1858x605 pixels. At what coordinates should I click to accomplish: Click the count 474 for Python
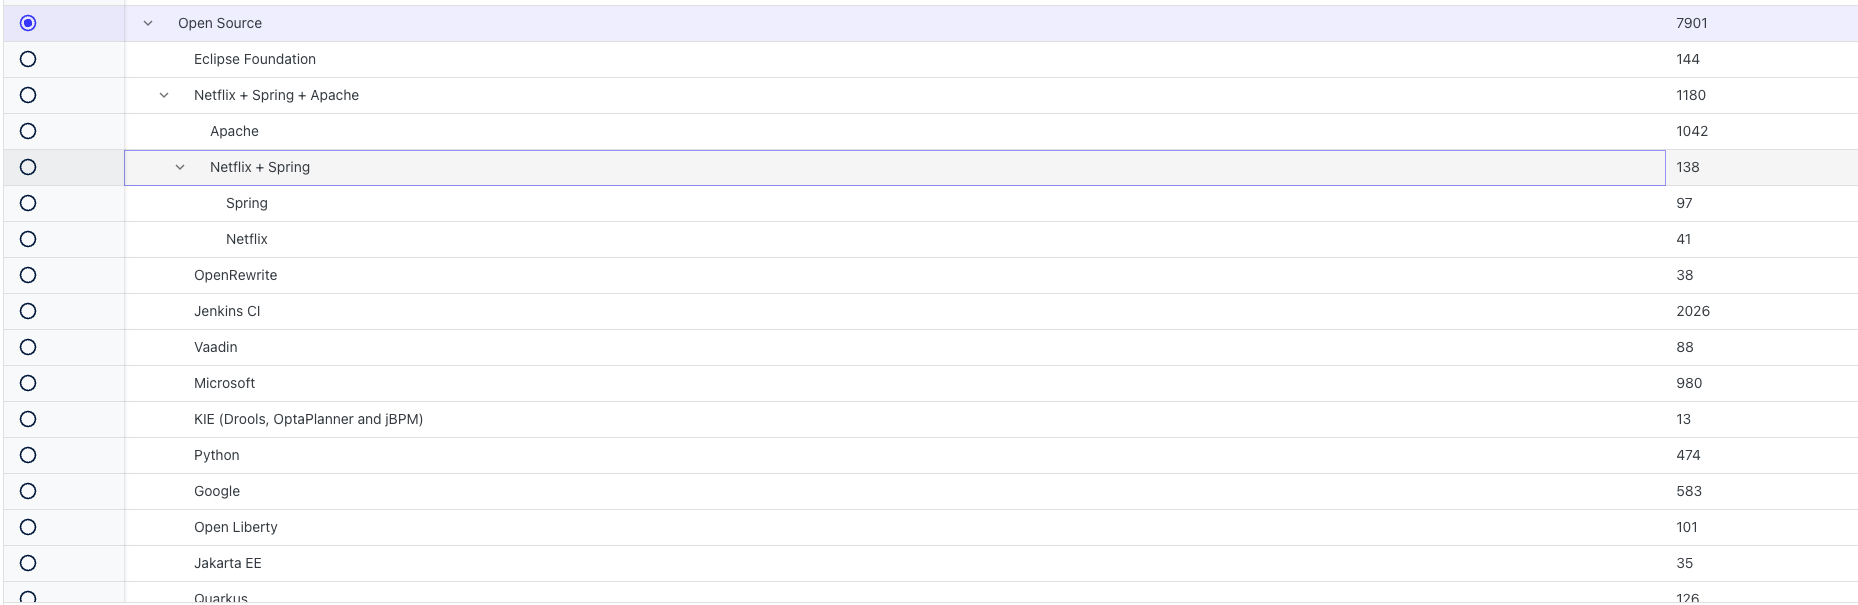coord(1689,455)
